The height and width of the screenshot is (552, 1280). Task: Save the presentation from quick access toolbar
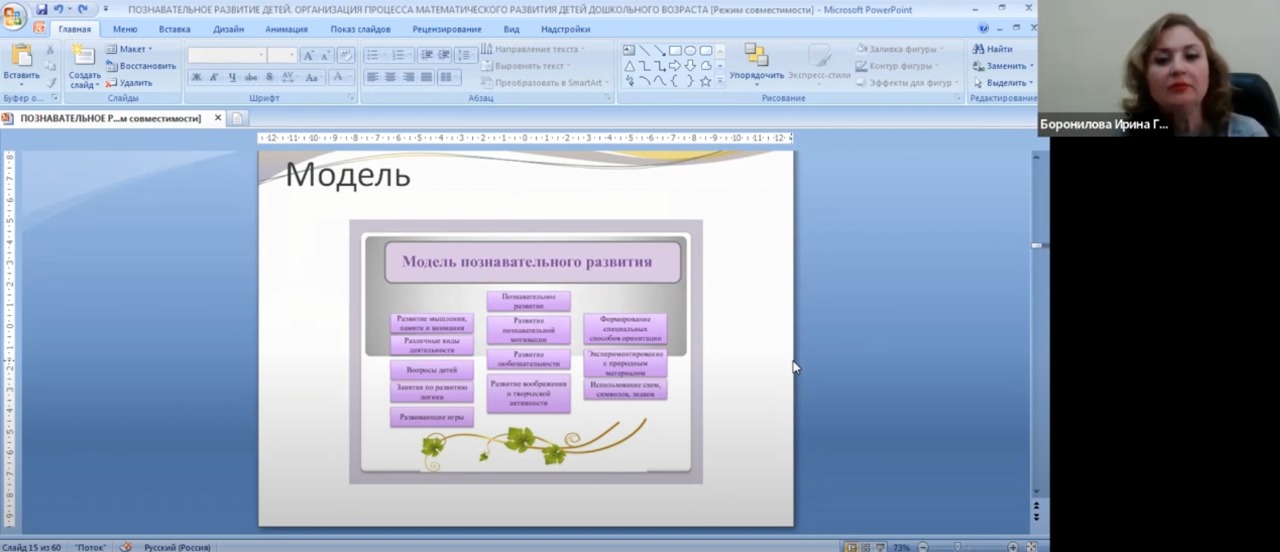pyautogui.click(x=42, y=9)
